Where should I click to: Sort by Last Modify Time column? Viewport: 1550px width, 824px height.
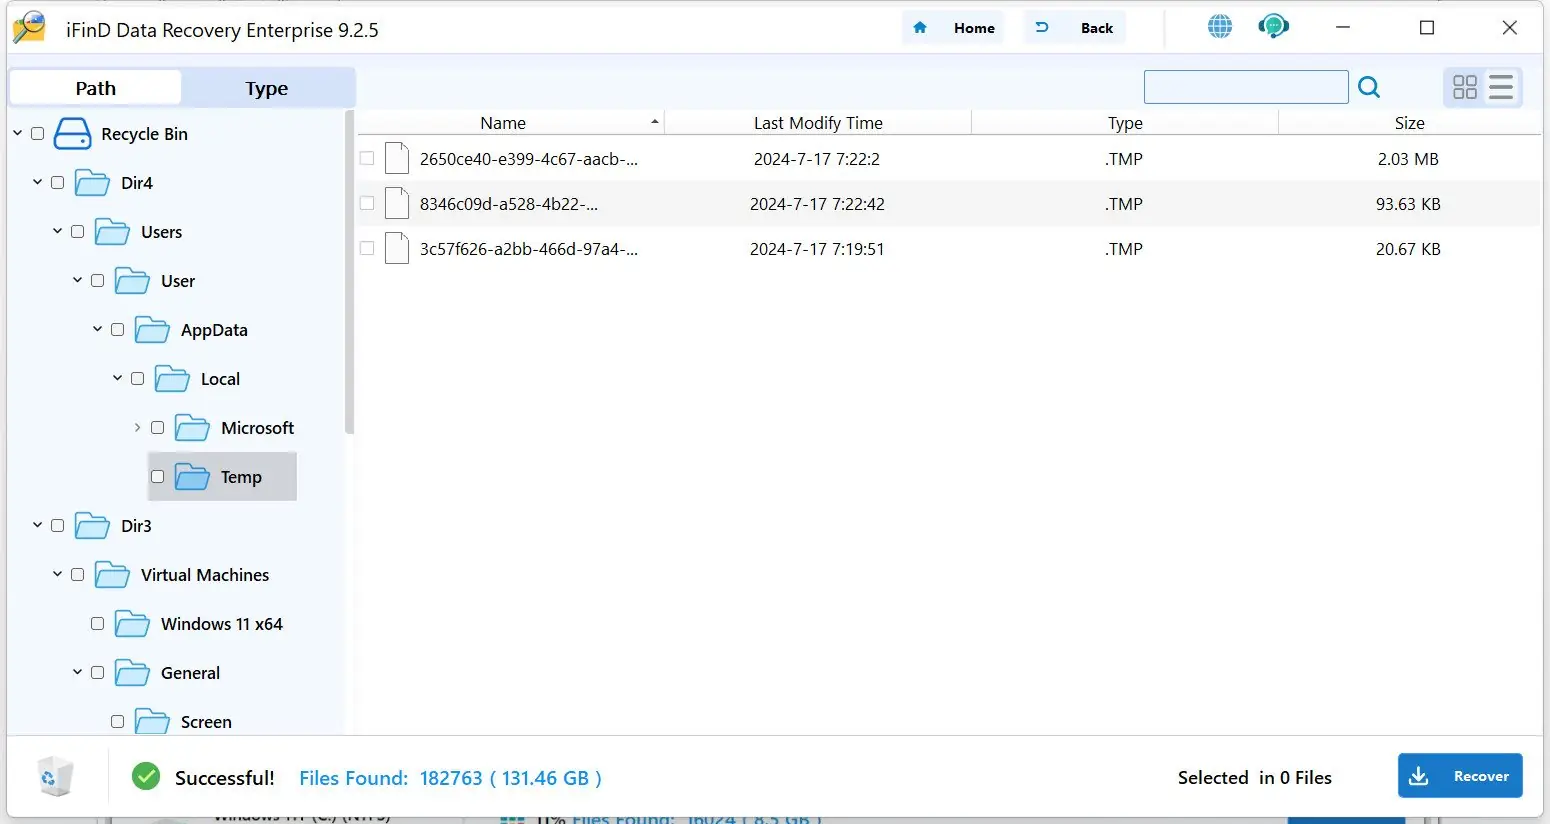point(818,123)
